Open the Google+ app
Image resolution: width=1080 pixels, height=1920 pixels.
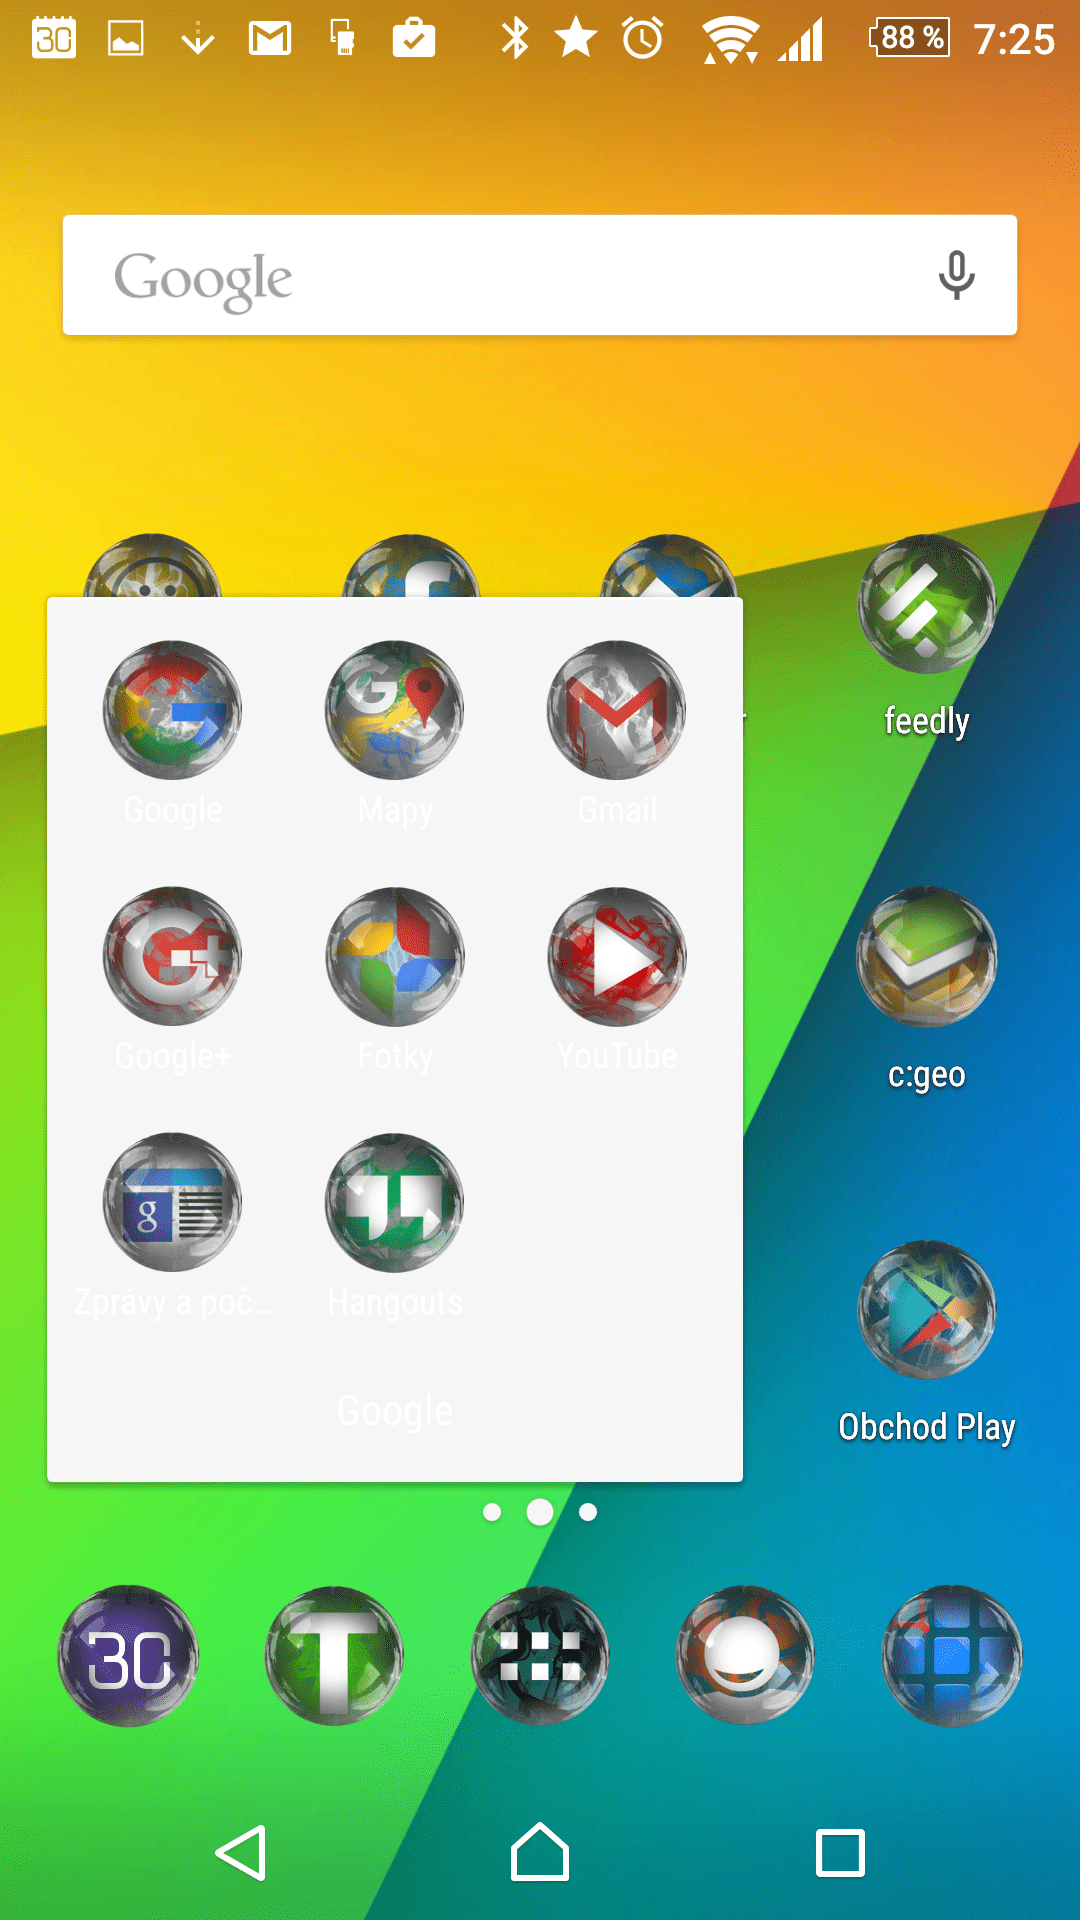pyautogui.click(x=173, y=956)
